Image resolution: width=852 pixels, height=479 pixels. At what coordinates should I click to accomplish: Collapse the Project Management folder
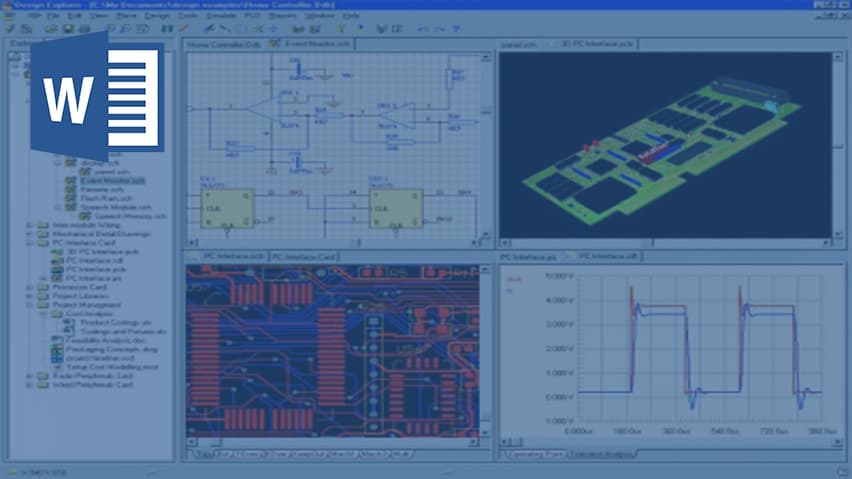tap(29, 305)
